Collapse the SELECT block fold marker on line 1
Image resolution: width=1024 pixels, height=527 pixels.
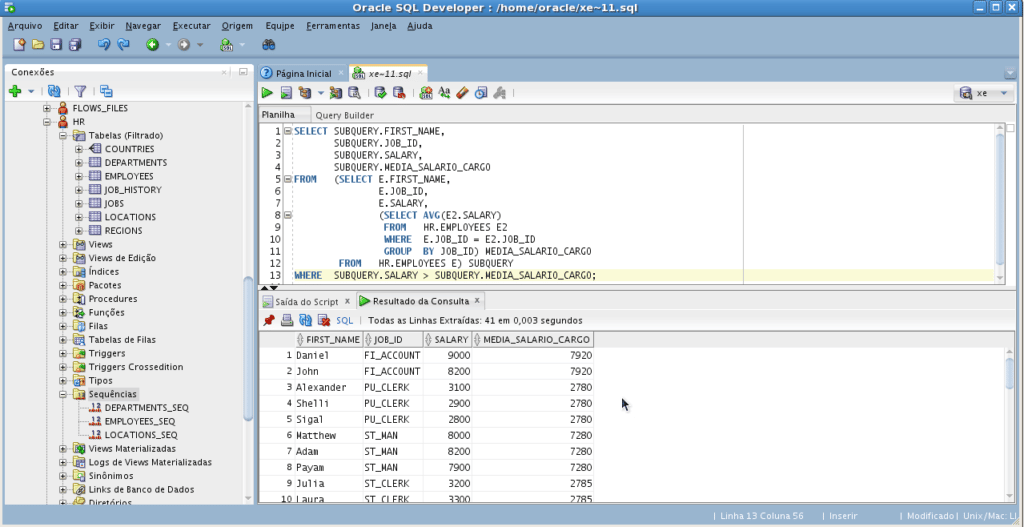click(x=287, y=131)
